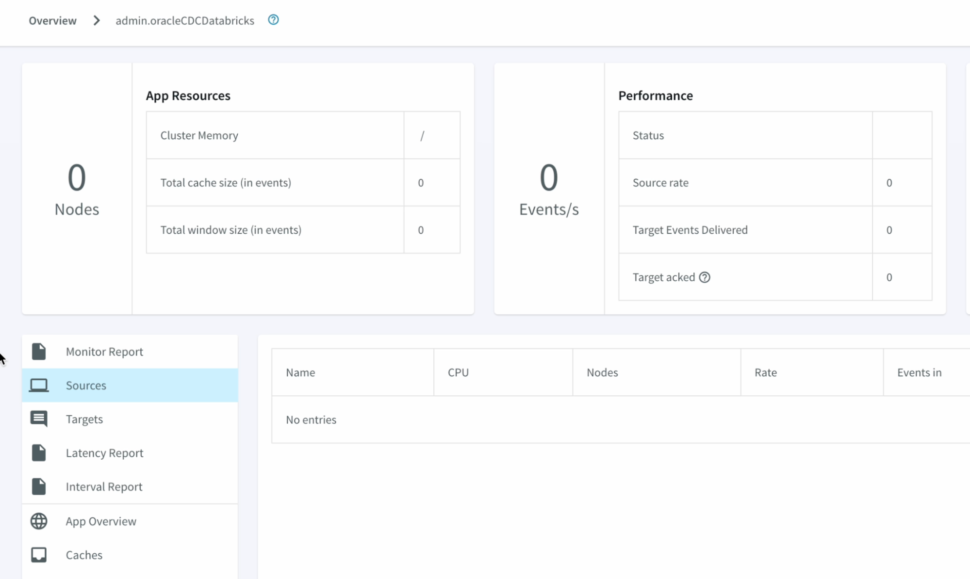Open the Monitor Report menu item
Image resolution: width=970 pixels, height=579 pixels.
click(104, 352)
